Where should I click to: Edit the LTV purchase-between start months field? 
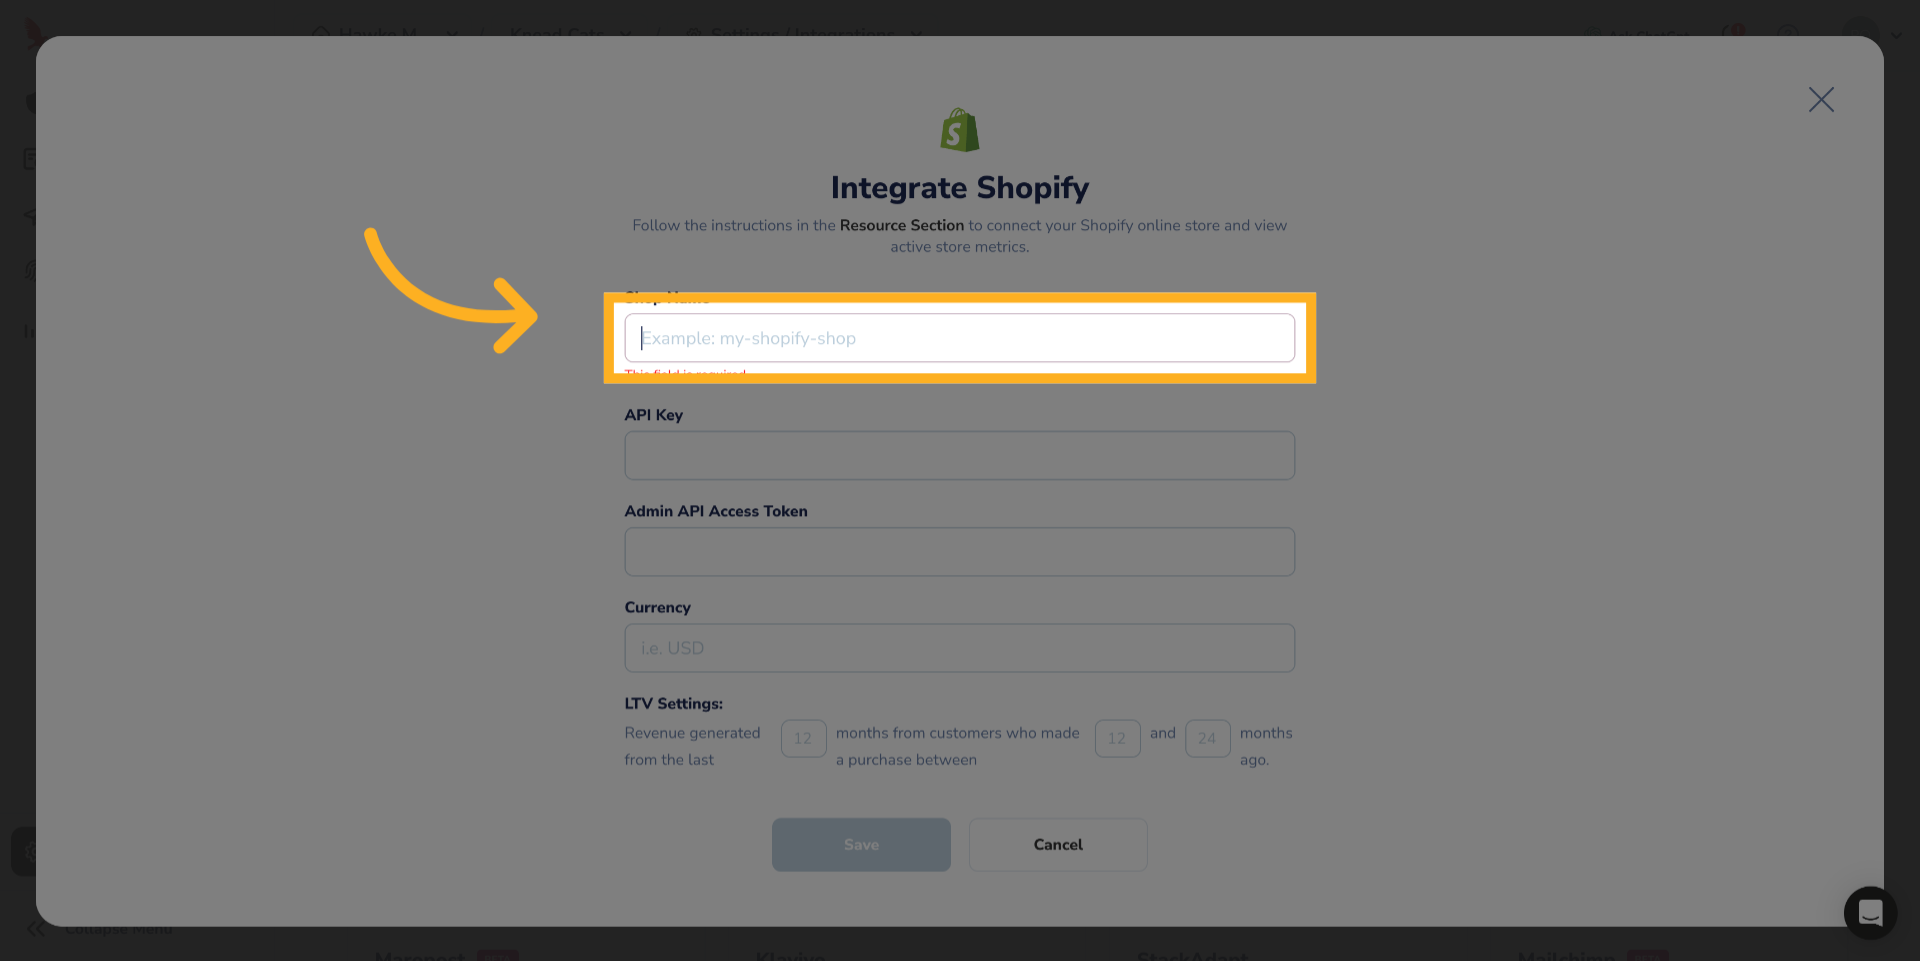1117,739
